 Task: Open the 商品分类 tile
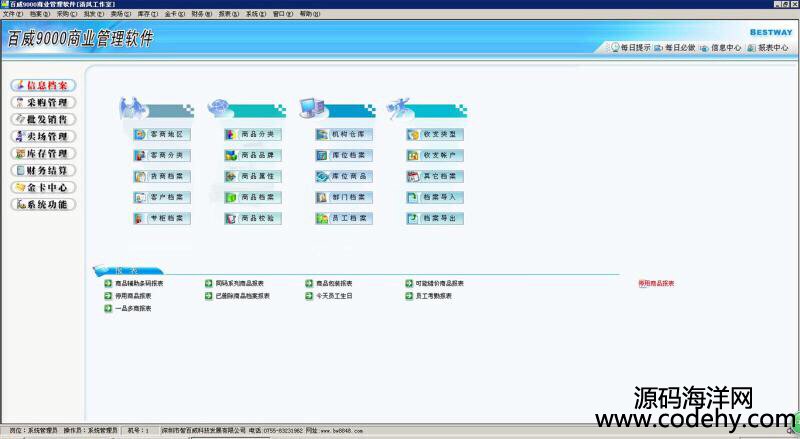coord(253,134)
